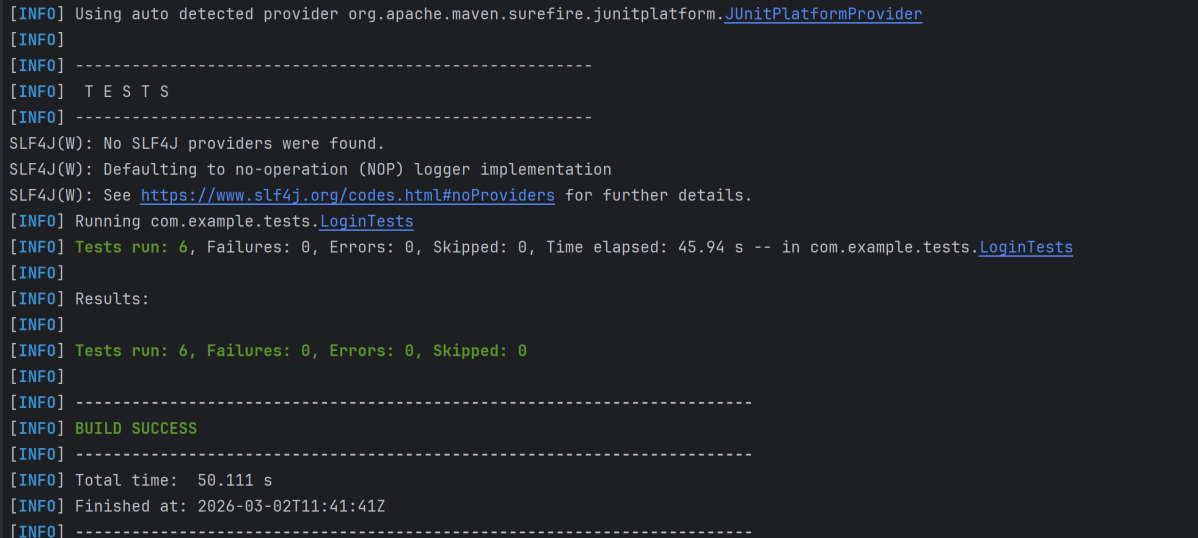Click the BUILD SUCCESS text
The height and width of the screenshot is (538, 1198).
point(136,428)
